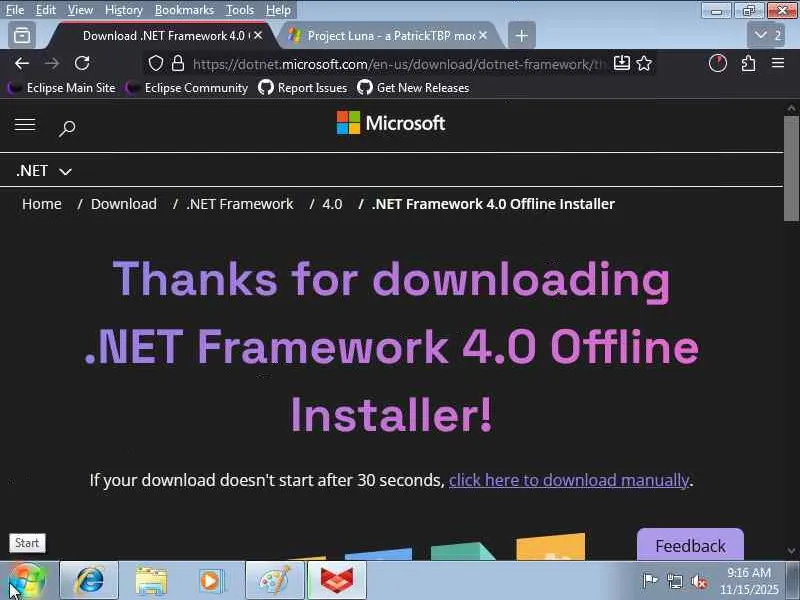Open the Action Center flag tray icon

tap(650, 581)
